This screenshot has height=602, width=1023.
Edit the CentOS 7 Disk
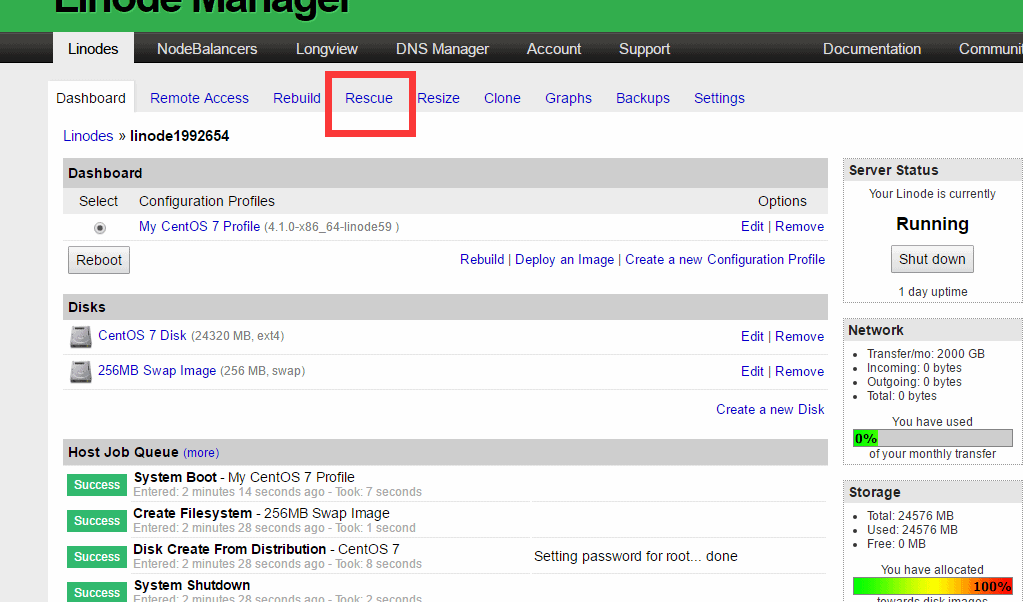(752, 337)
